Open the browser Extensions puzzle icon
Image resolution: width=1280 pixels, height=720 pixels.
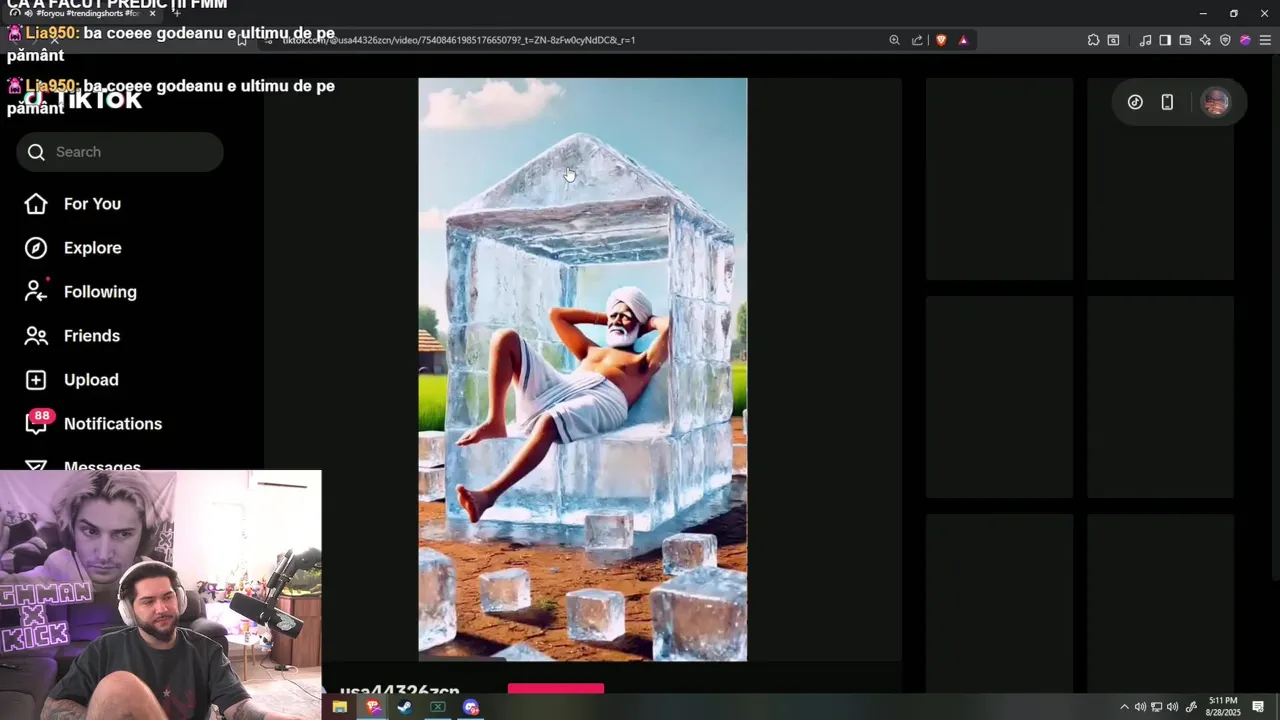pos(1093,40)
